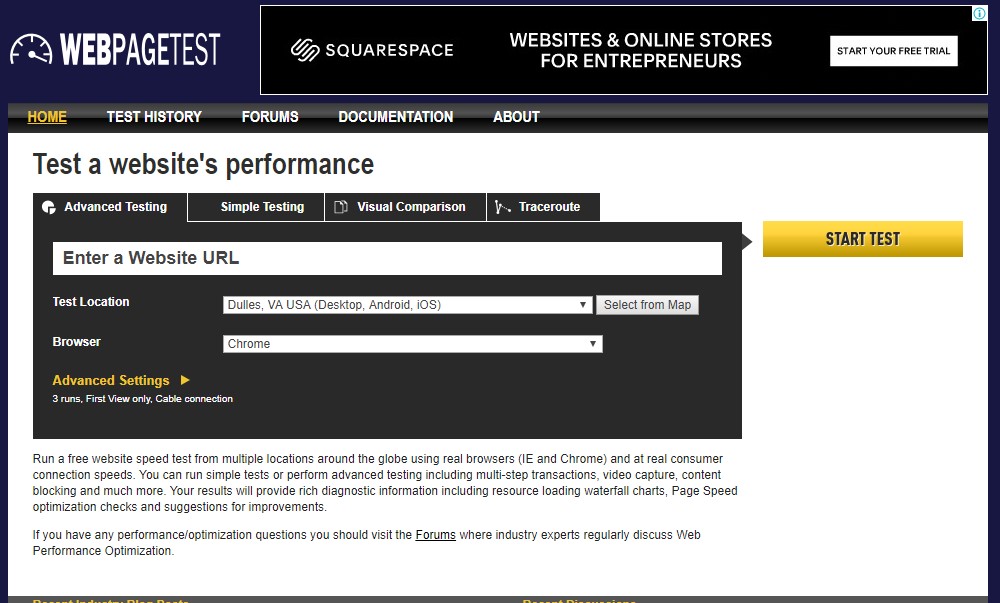Click the '3 runs, First View only, Cable connection' text

pyautogui.click(x=142, y=399)
